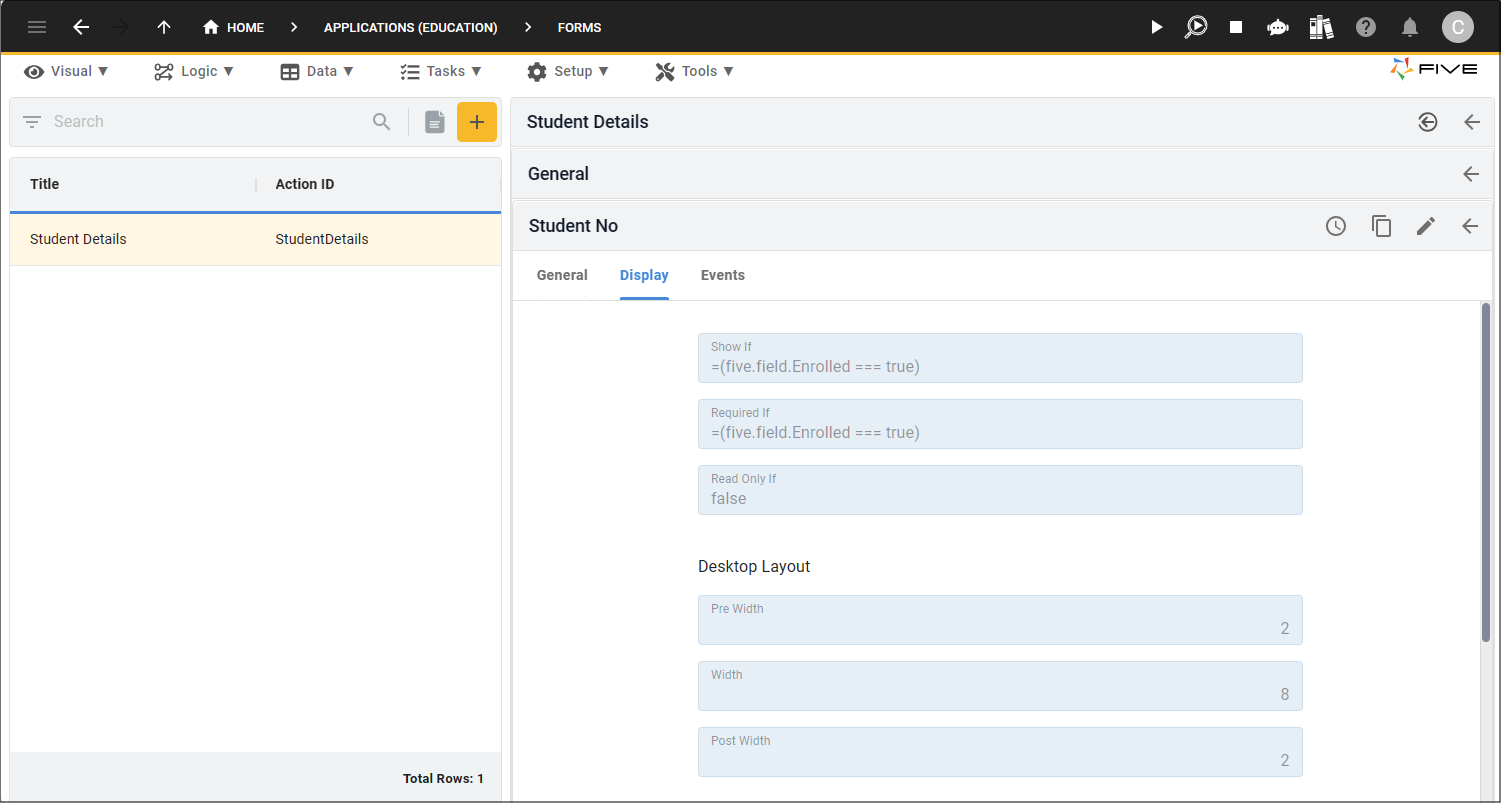The image size is (1501, 803).
Task: Click the Total Rows: 1 footer text
Action: [x=443, y=778]
